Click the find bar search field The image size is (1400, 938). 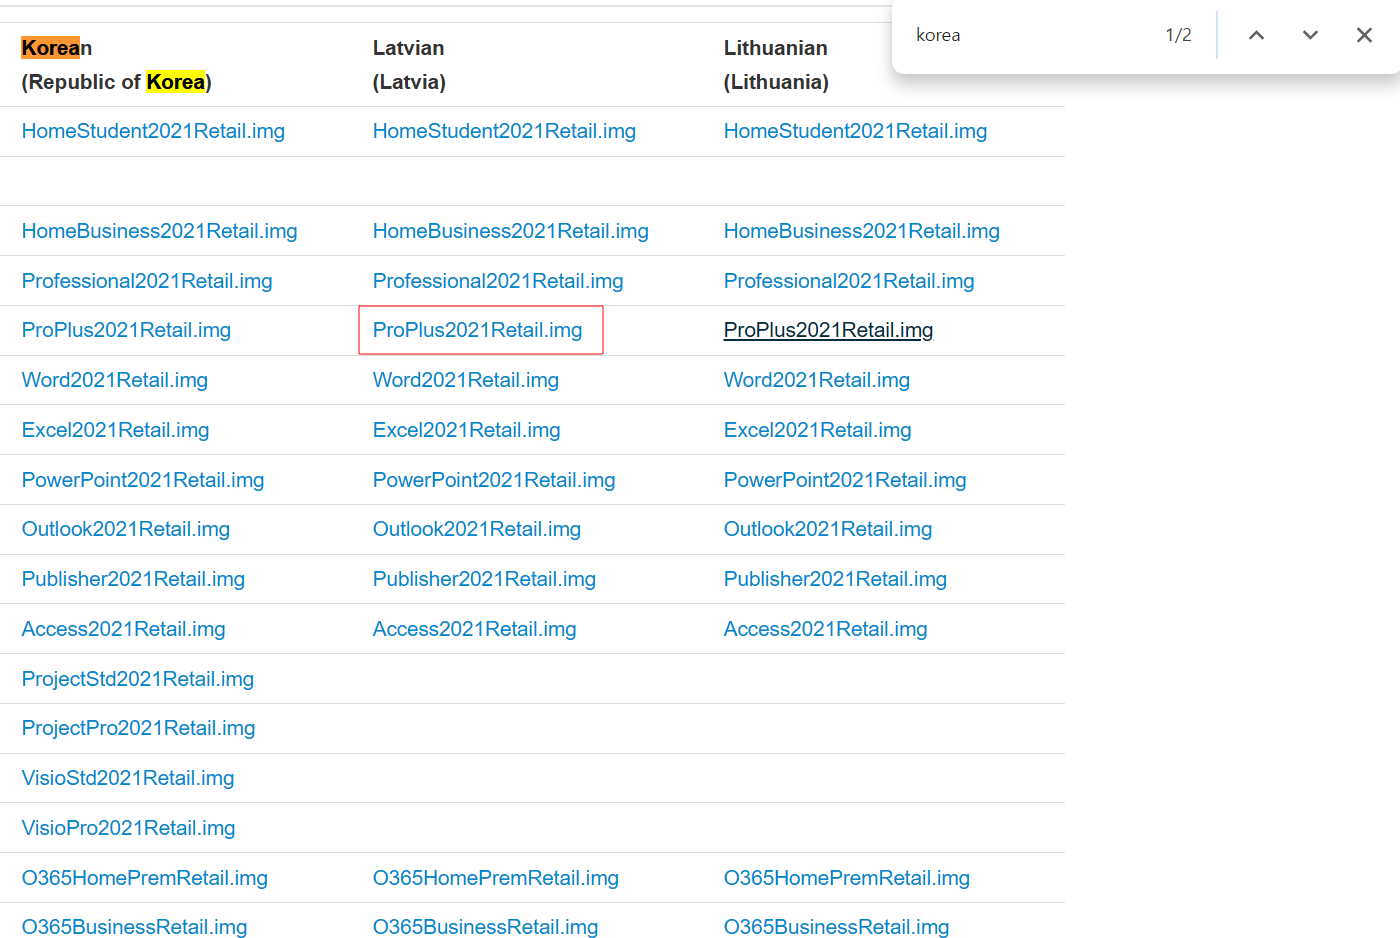[1030, 35]
